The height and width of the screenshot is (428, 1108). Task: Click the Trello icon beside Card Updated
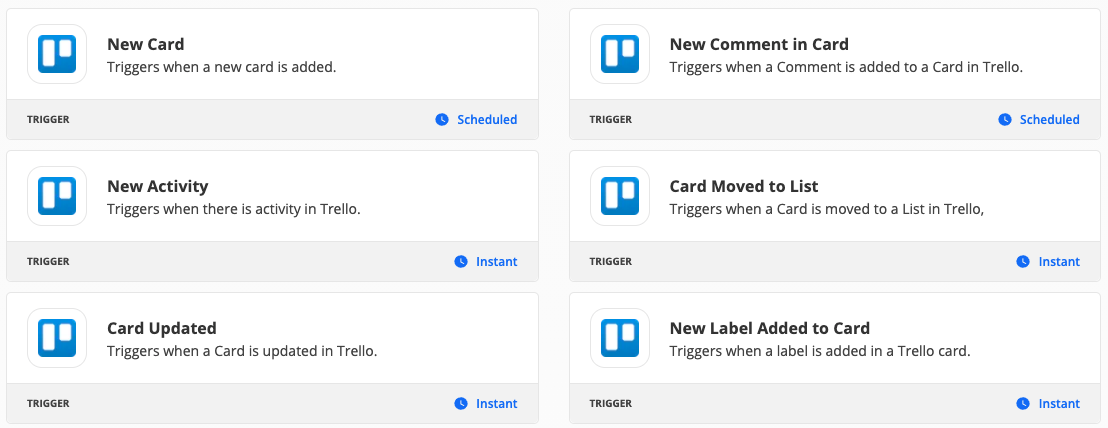[x=57, y=338]
